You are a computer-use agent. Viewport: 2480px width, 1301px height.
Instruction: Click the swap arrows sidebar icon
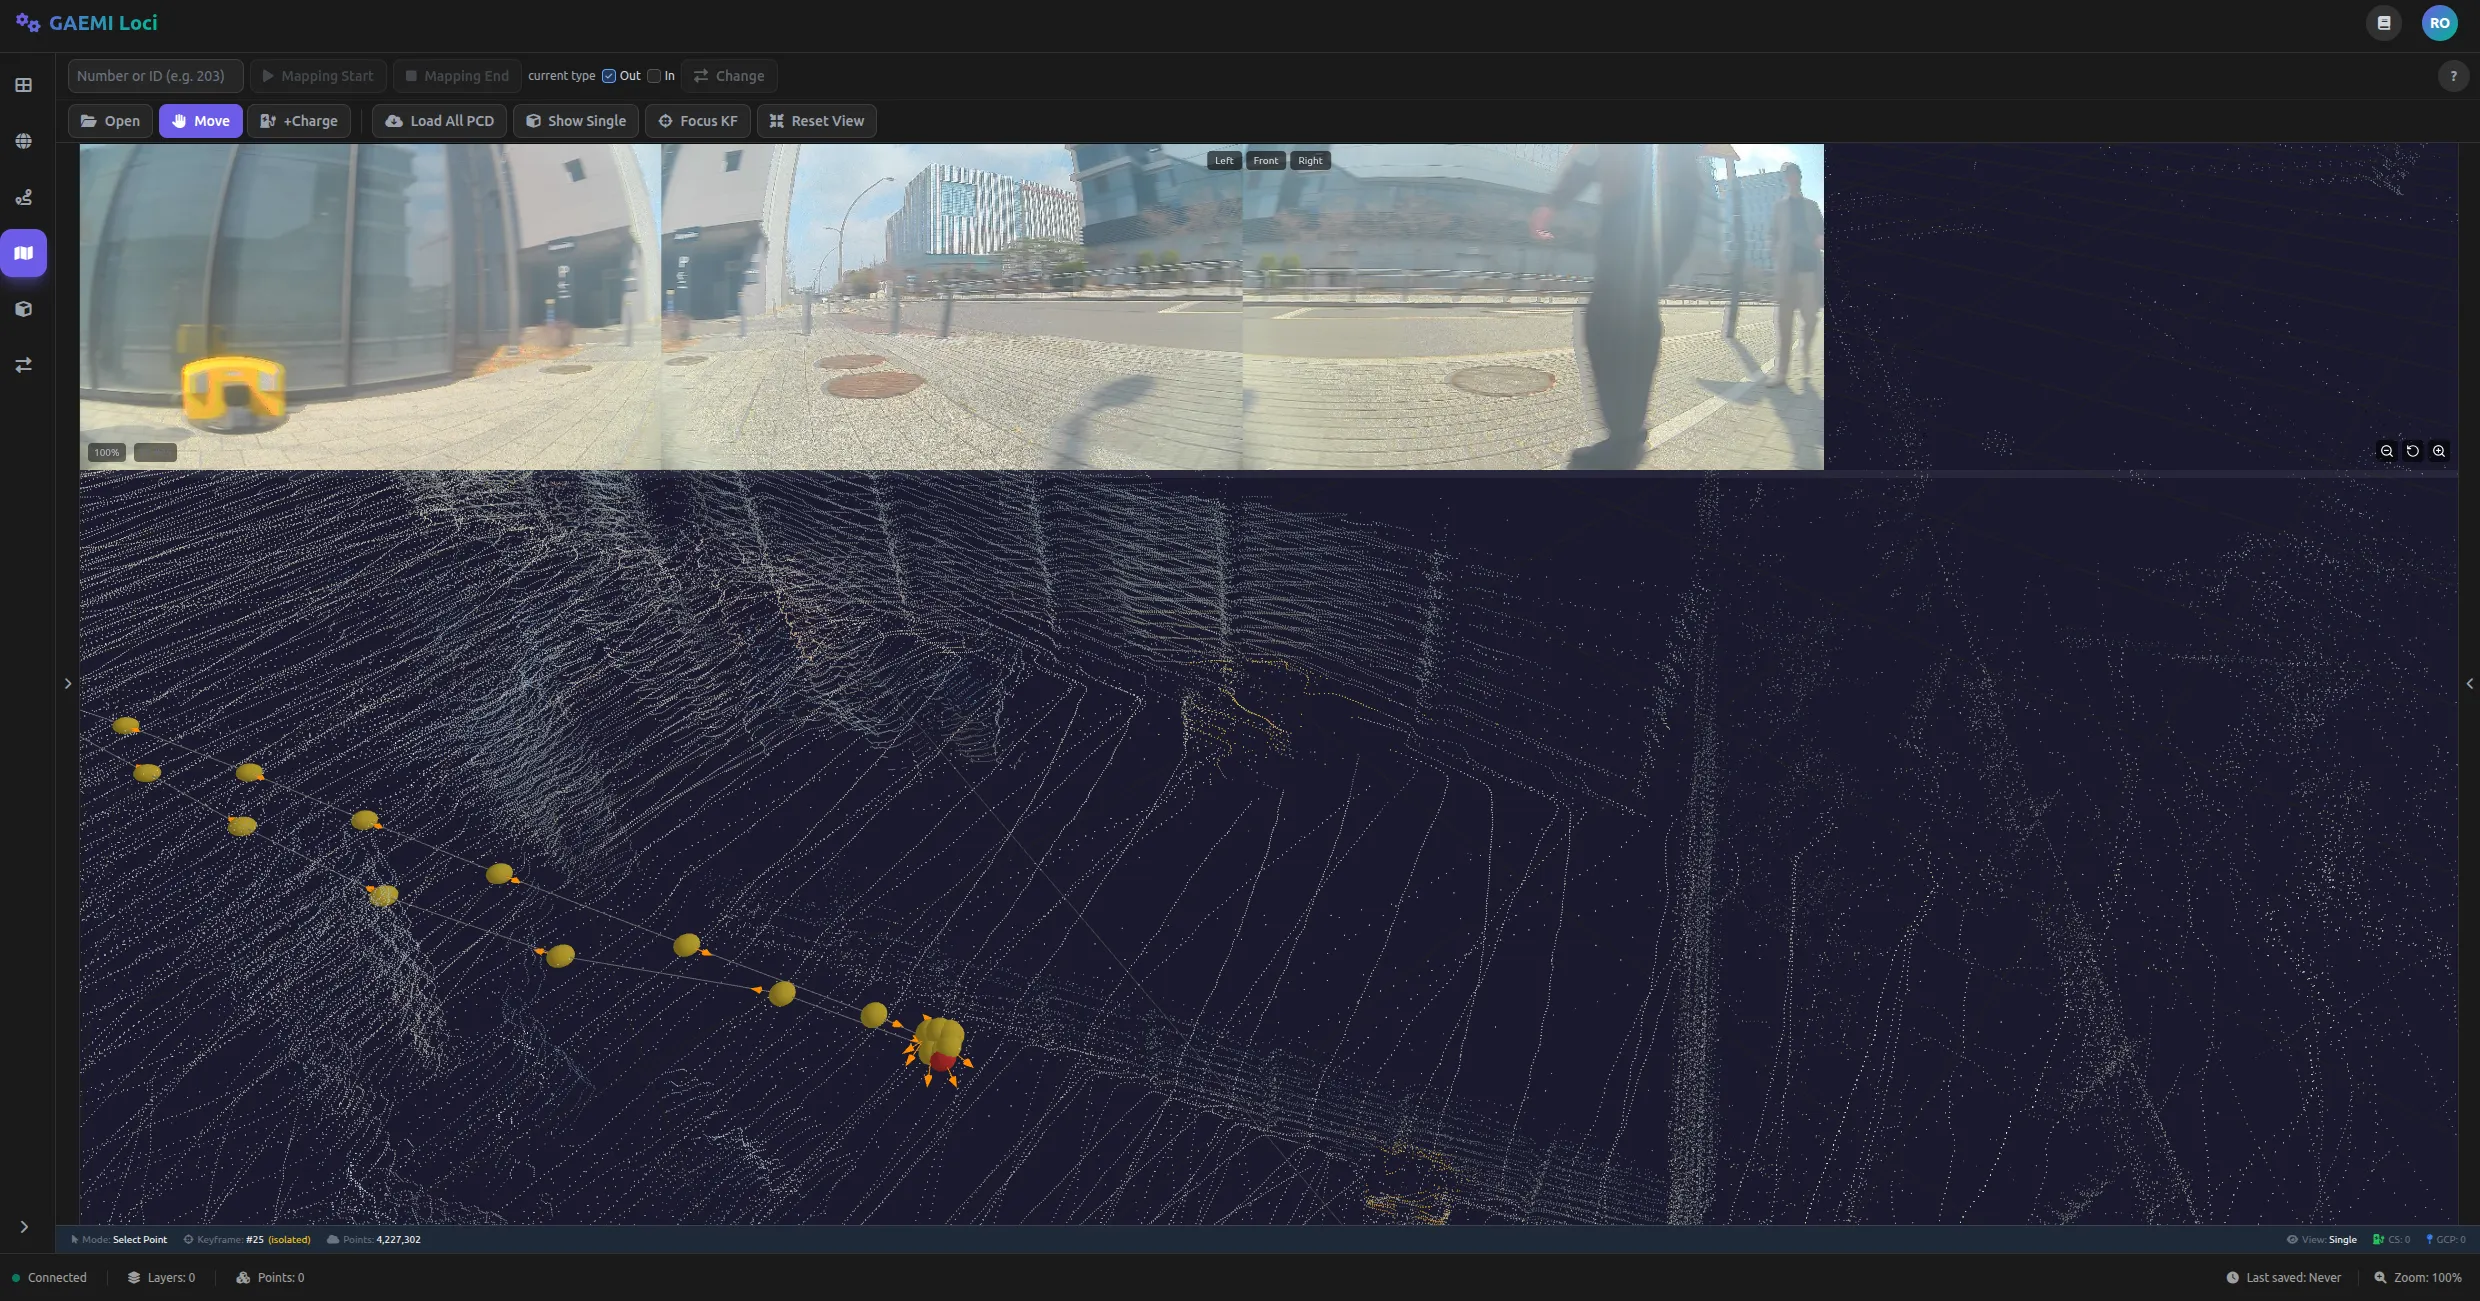click(x=24, y=365)
